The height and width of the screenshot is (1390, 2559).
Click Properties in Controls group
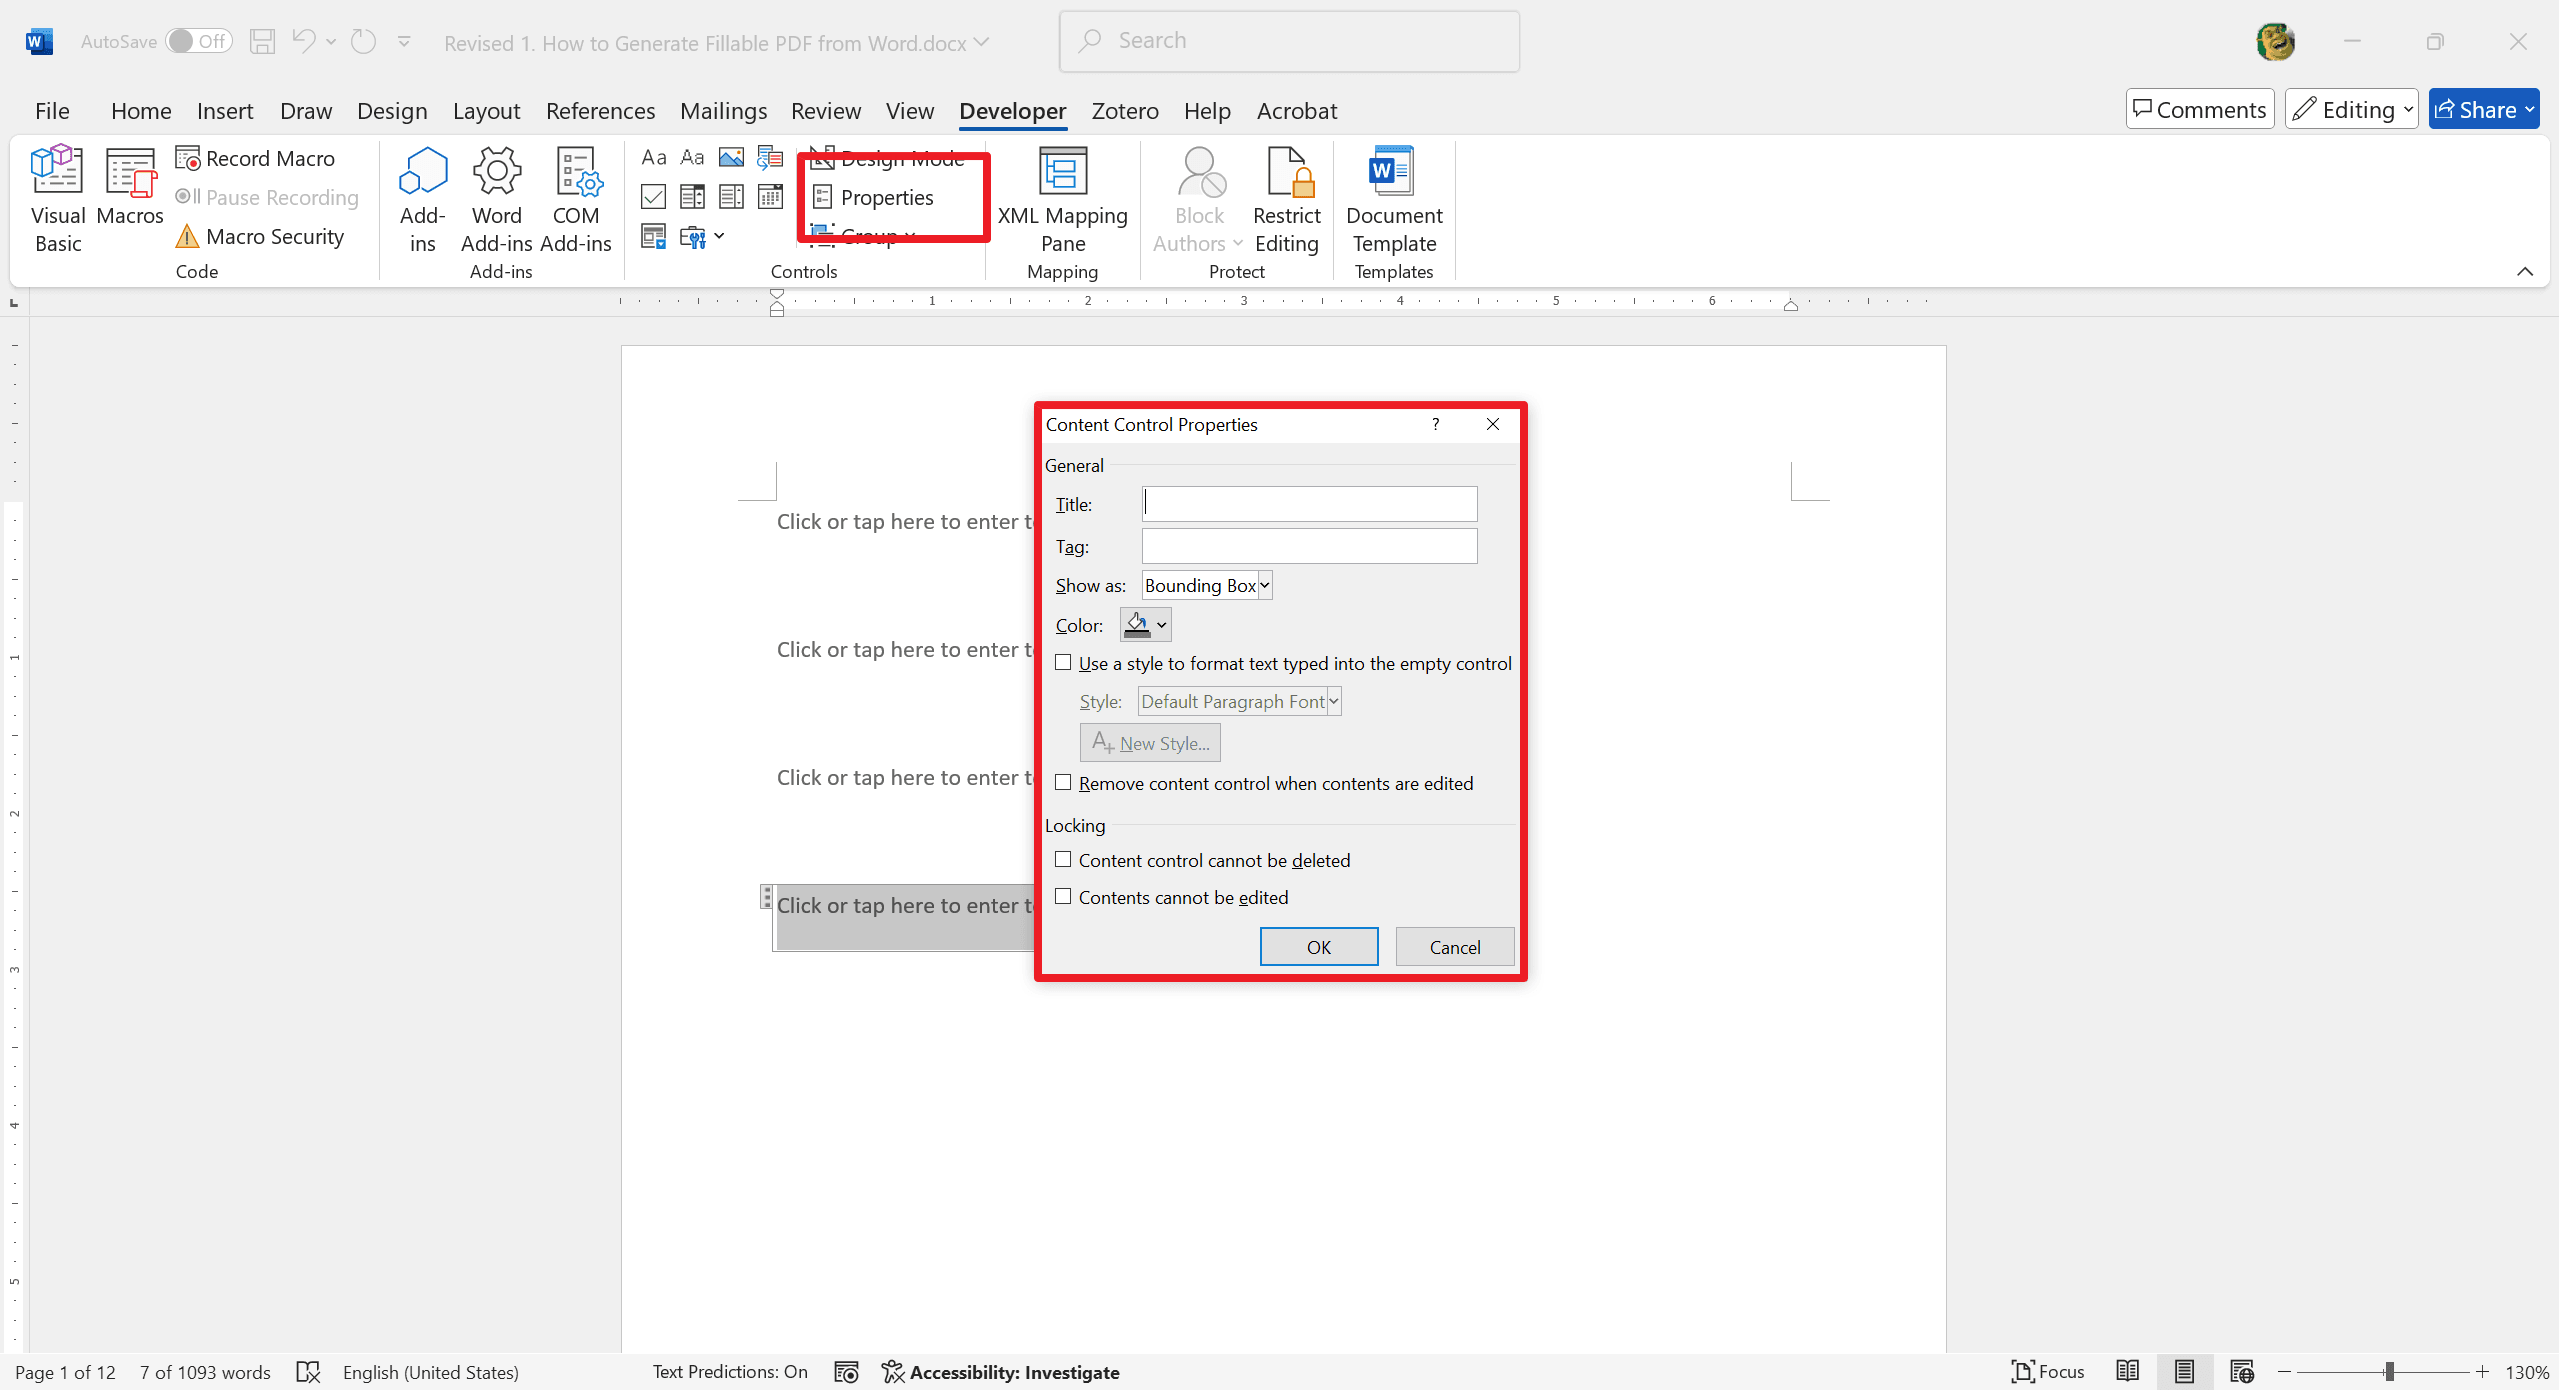(x=874, y=197)
